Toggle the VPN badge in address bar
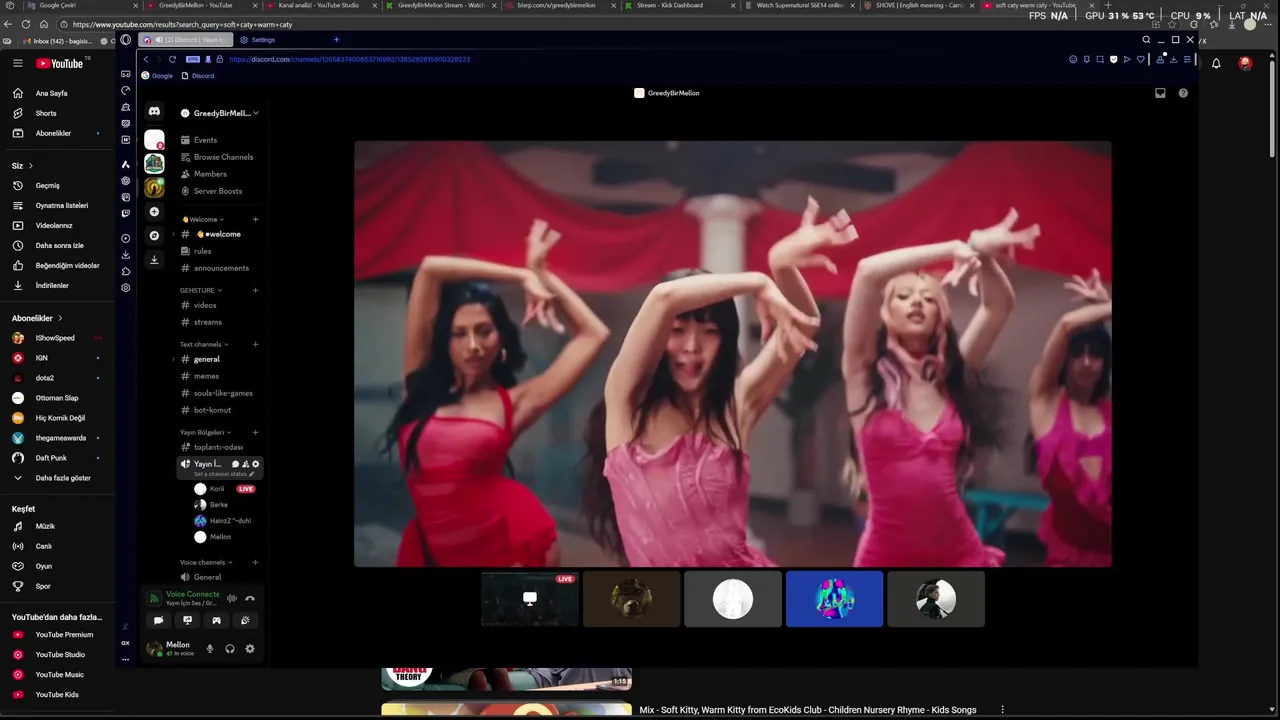 click(192, 59)
